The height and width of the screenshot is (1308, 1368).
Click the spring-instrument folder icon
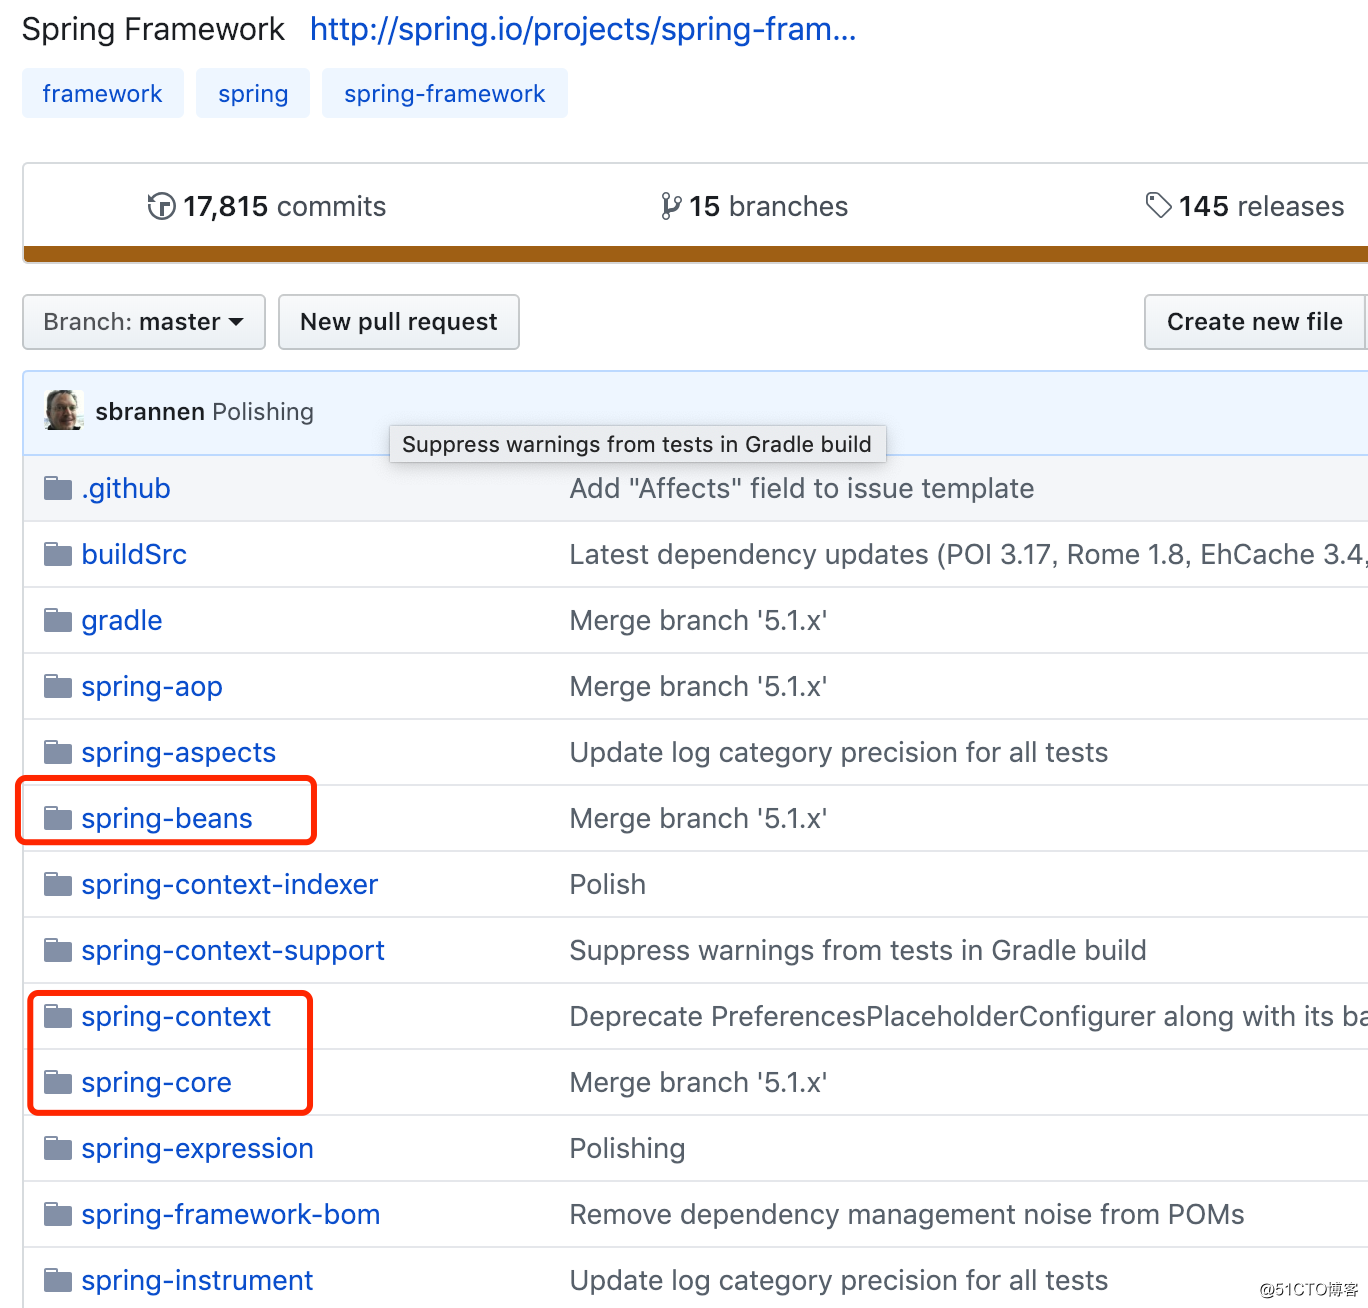click(x=58, y=1280)
